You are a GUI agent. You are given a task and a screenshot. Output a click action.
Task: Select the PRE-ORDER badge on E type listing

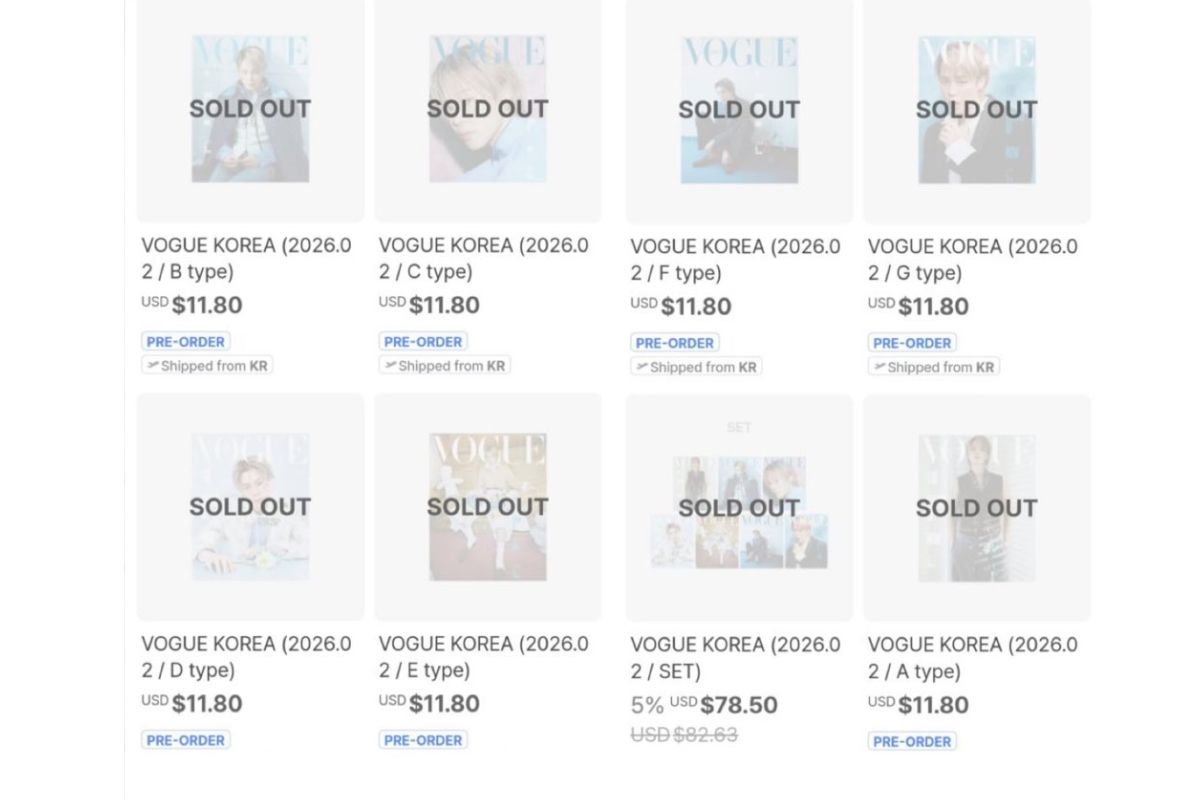(x=422, y=740)
